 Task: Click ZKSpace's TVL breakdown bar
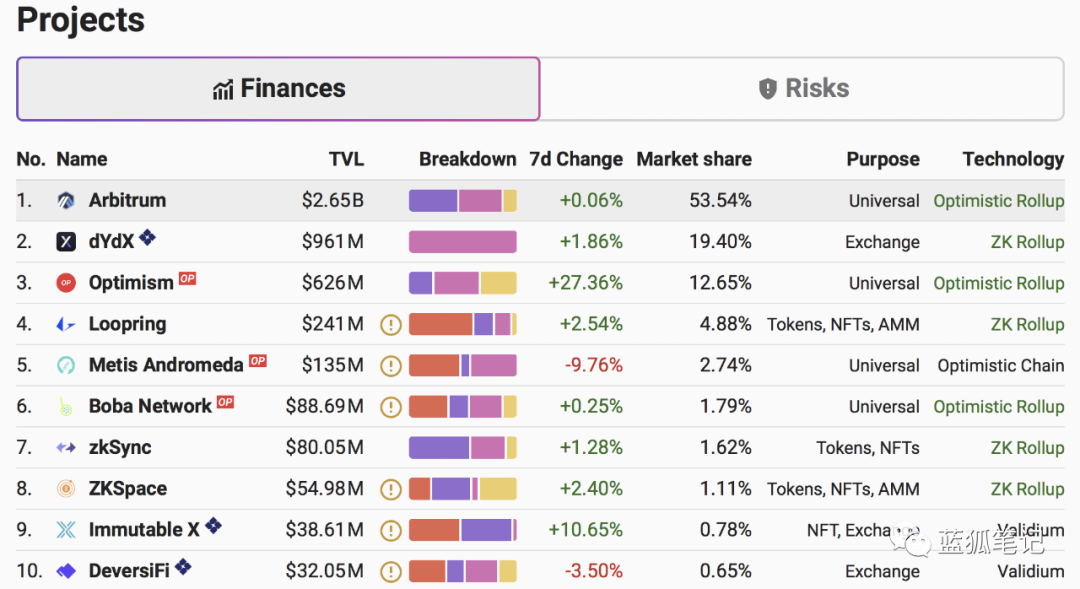[x=463, y=488]
